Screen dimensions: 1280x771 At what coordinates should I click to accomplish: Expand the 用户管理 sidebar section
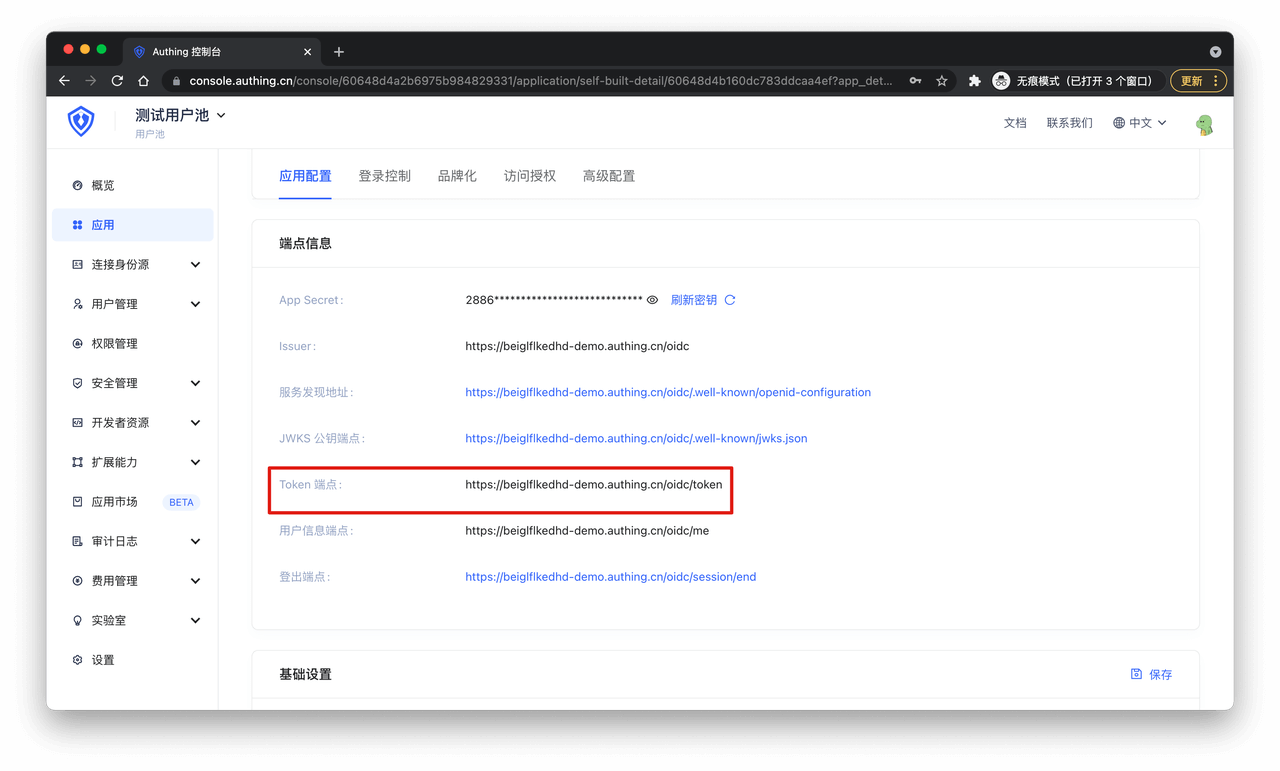133,304
